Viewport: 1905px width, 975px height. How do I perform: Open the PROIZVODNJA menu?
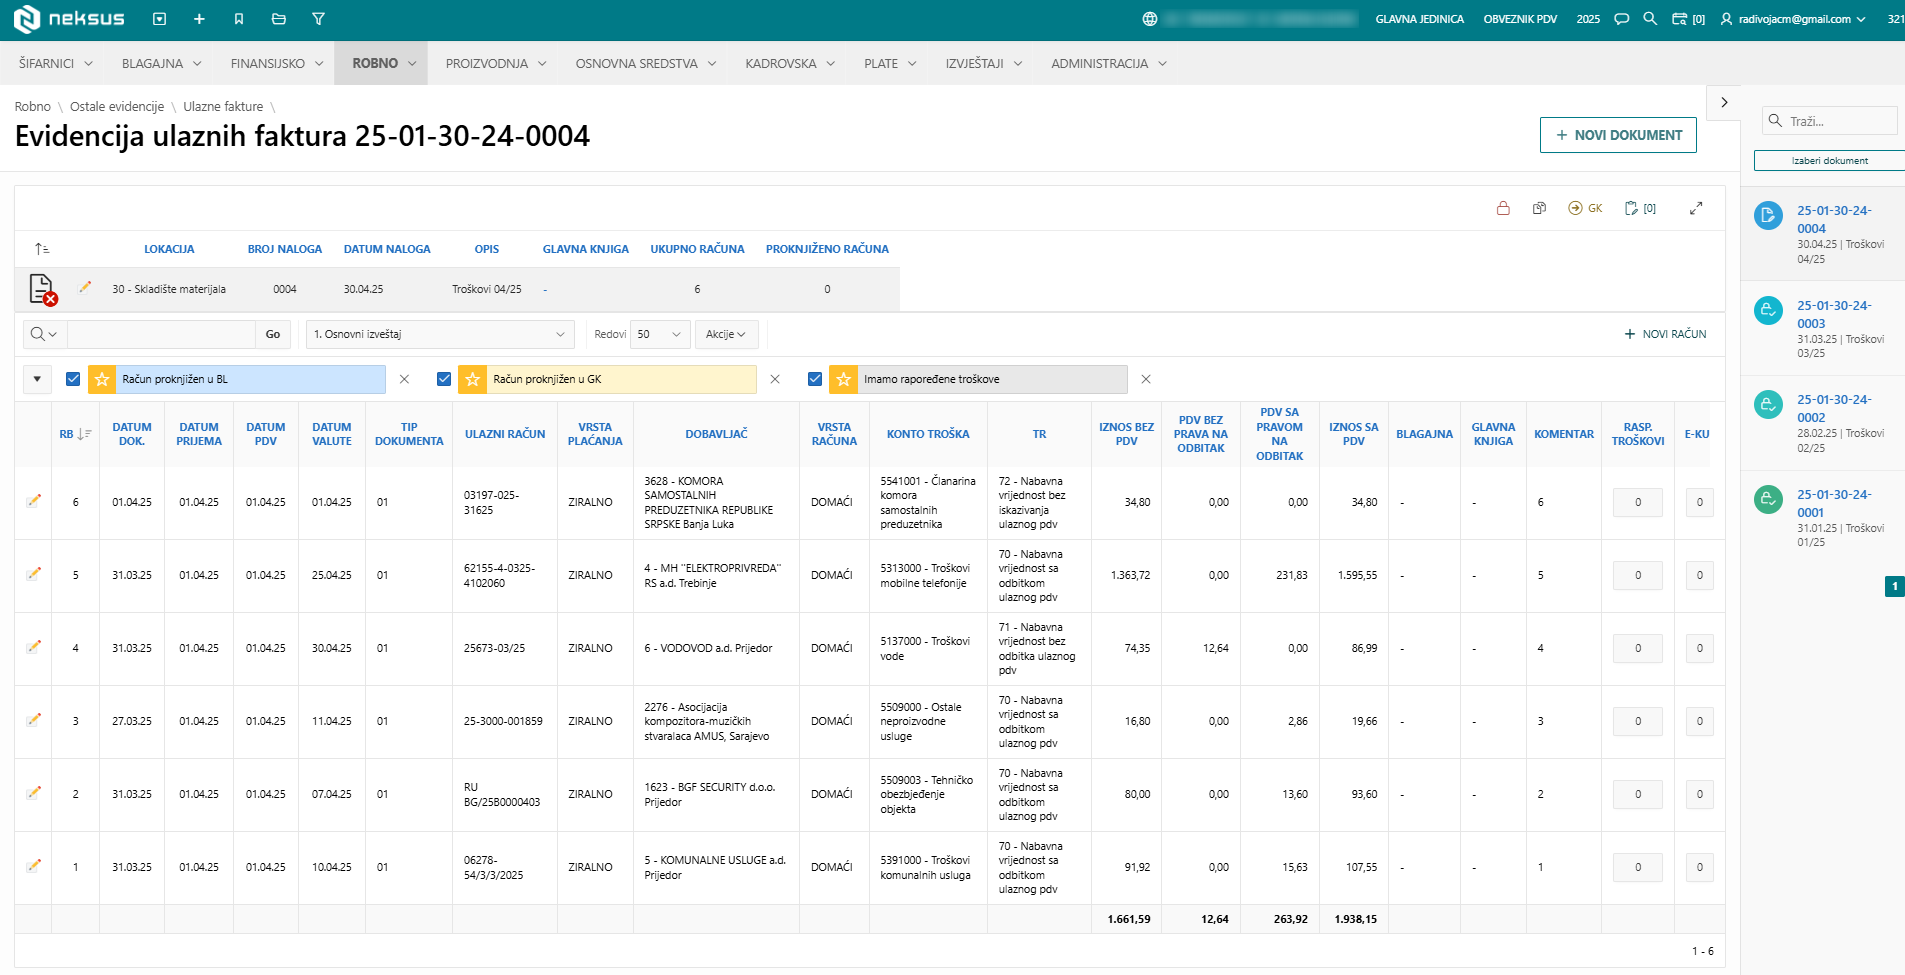(x=496, y=63)
